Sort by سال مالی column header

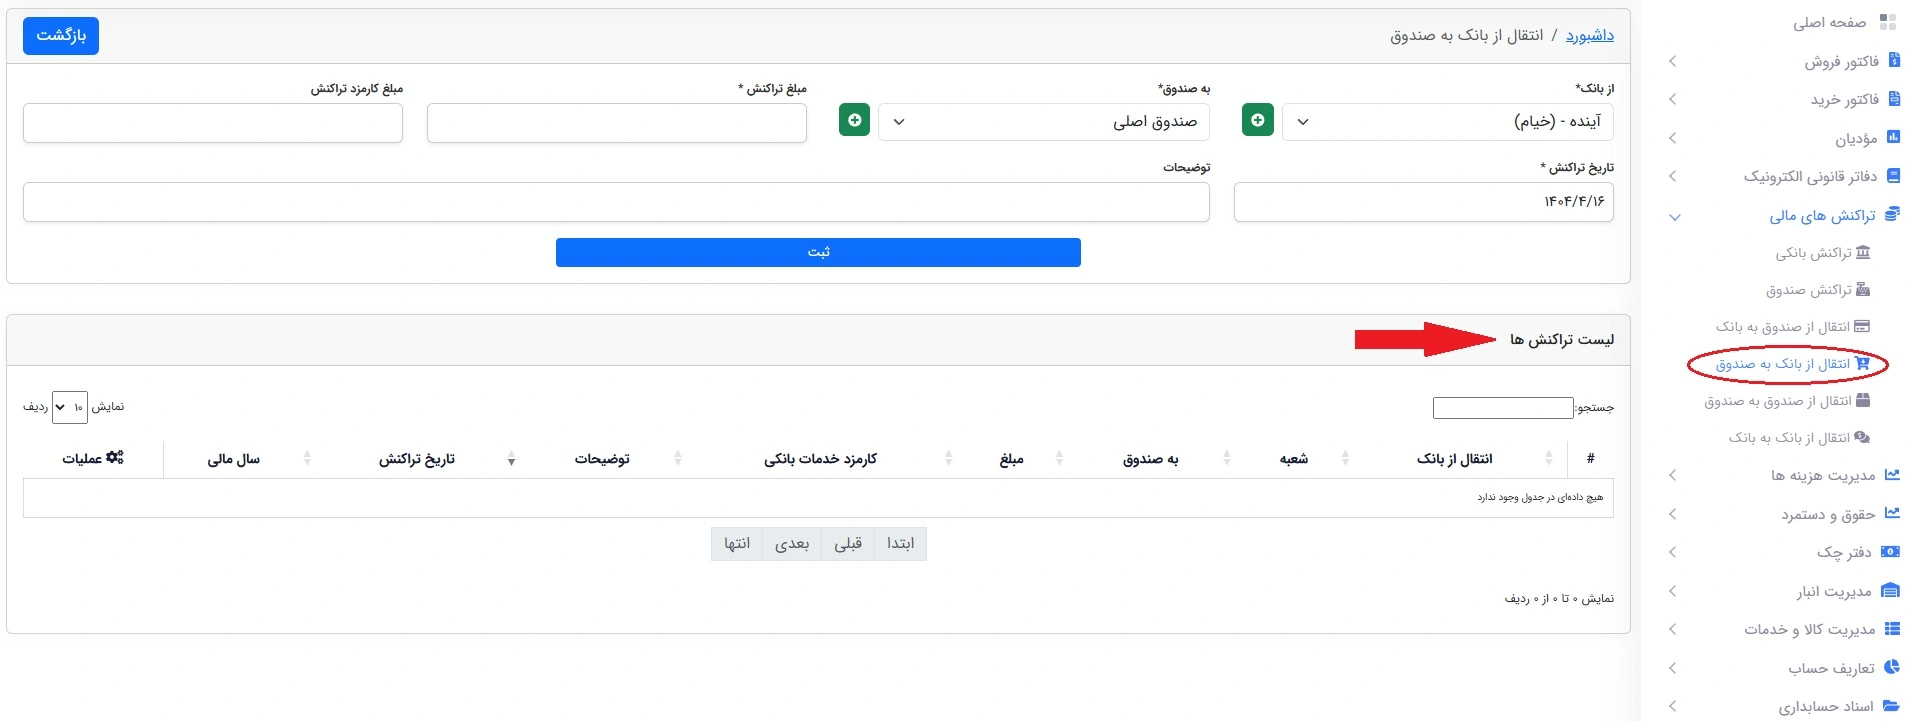pyautogui.click(x=233, y=459)
